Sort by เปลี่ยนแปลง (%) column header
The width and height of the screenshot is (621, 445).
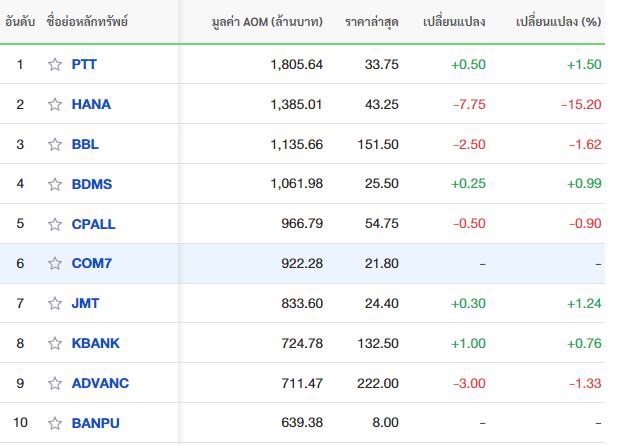click(558, 22)
